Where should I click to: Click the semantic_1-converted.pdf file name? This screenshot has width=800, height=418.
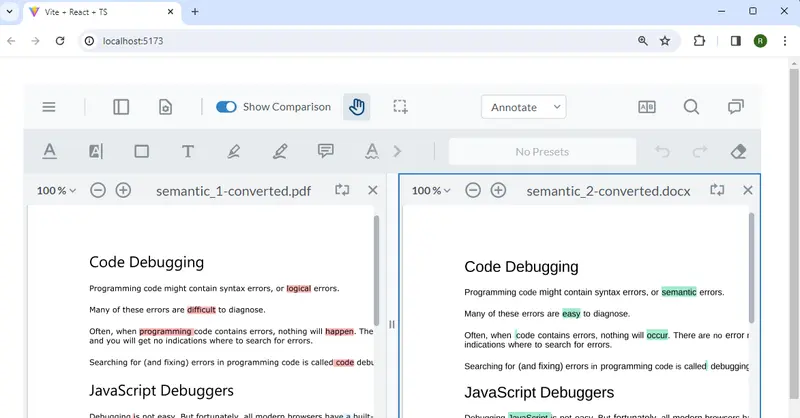pyautogui.click(x=233, y=191)
